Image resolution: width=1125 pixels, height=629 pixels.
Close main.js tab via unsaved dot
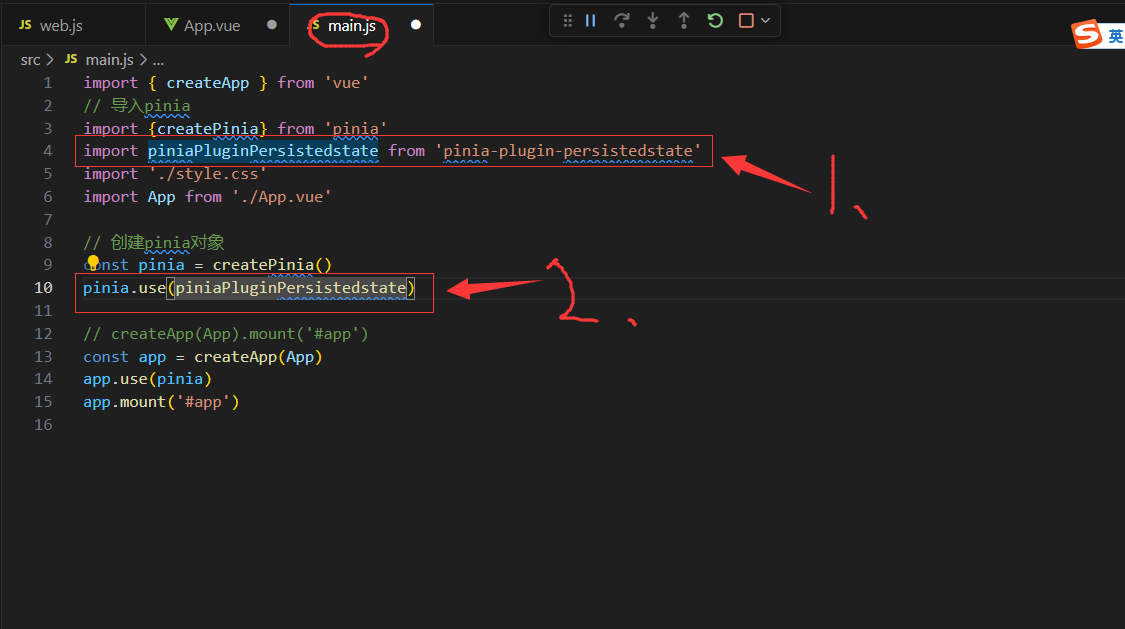click(415, 25)
